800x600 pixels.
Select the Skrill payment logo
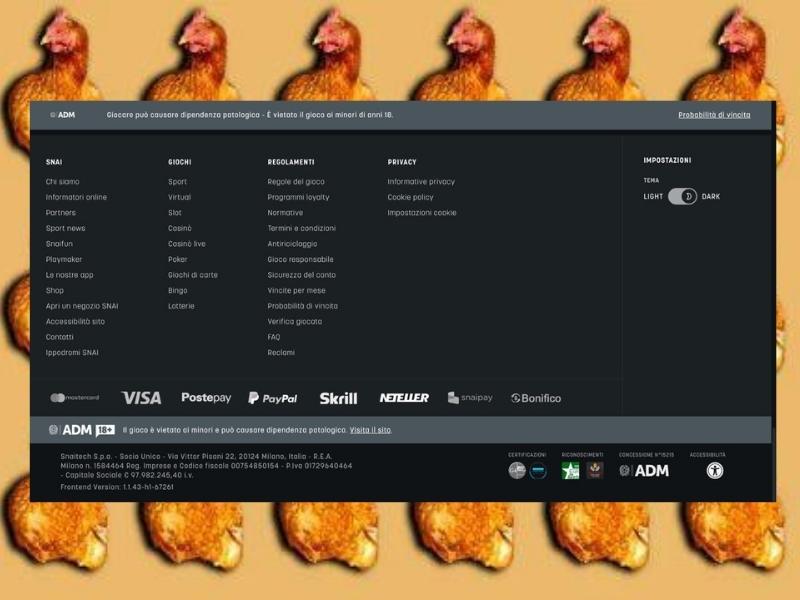click(339, 397)
